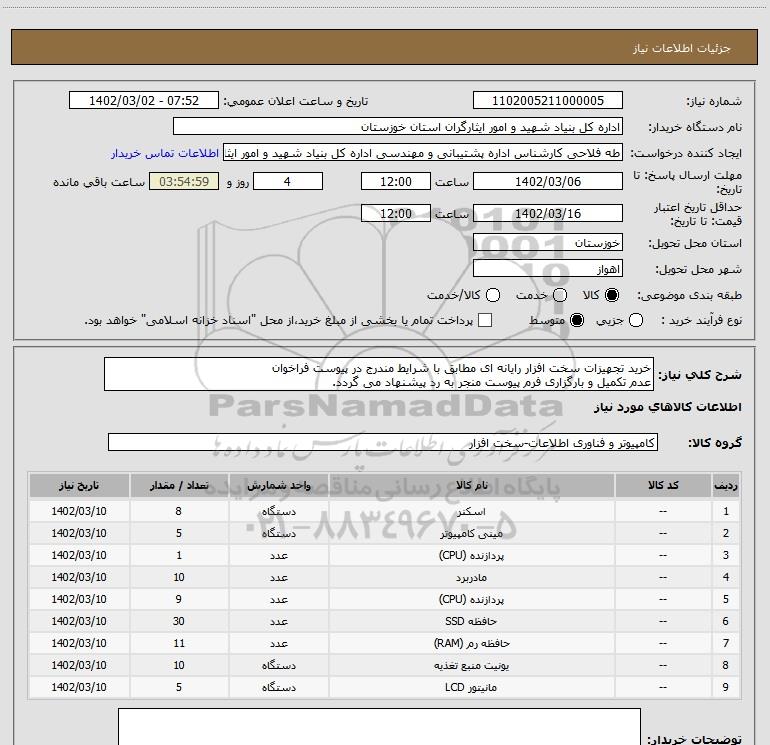Click the quantity 11 in RAM row

point(179,643)
